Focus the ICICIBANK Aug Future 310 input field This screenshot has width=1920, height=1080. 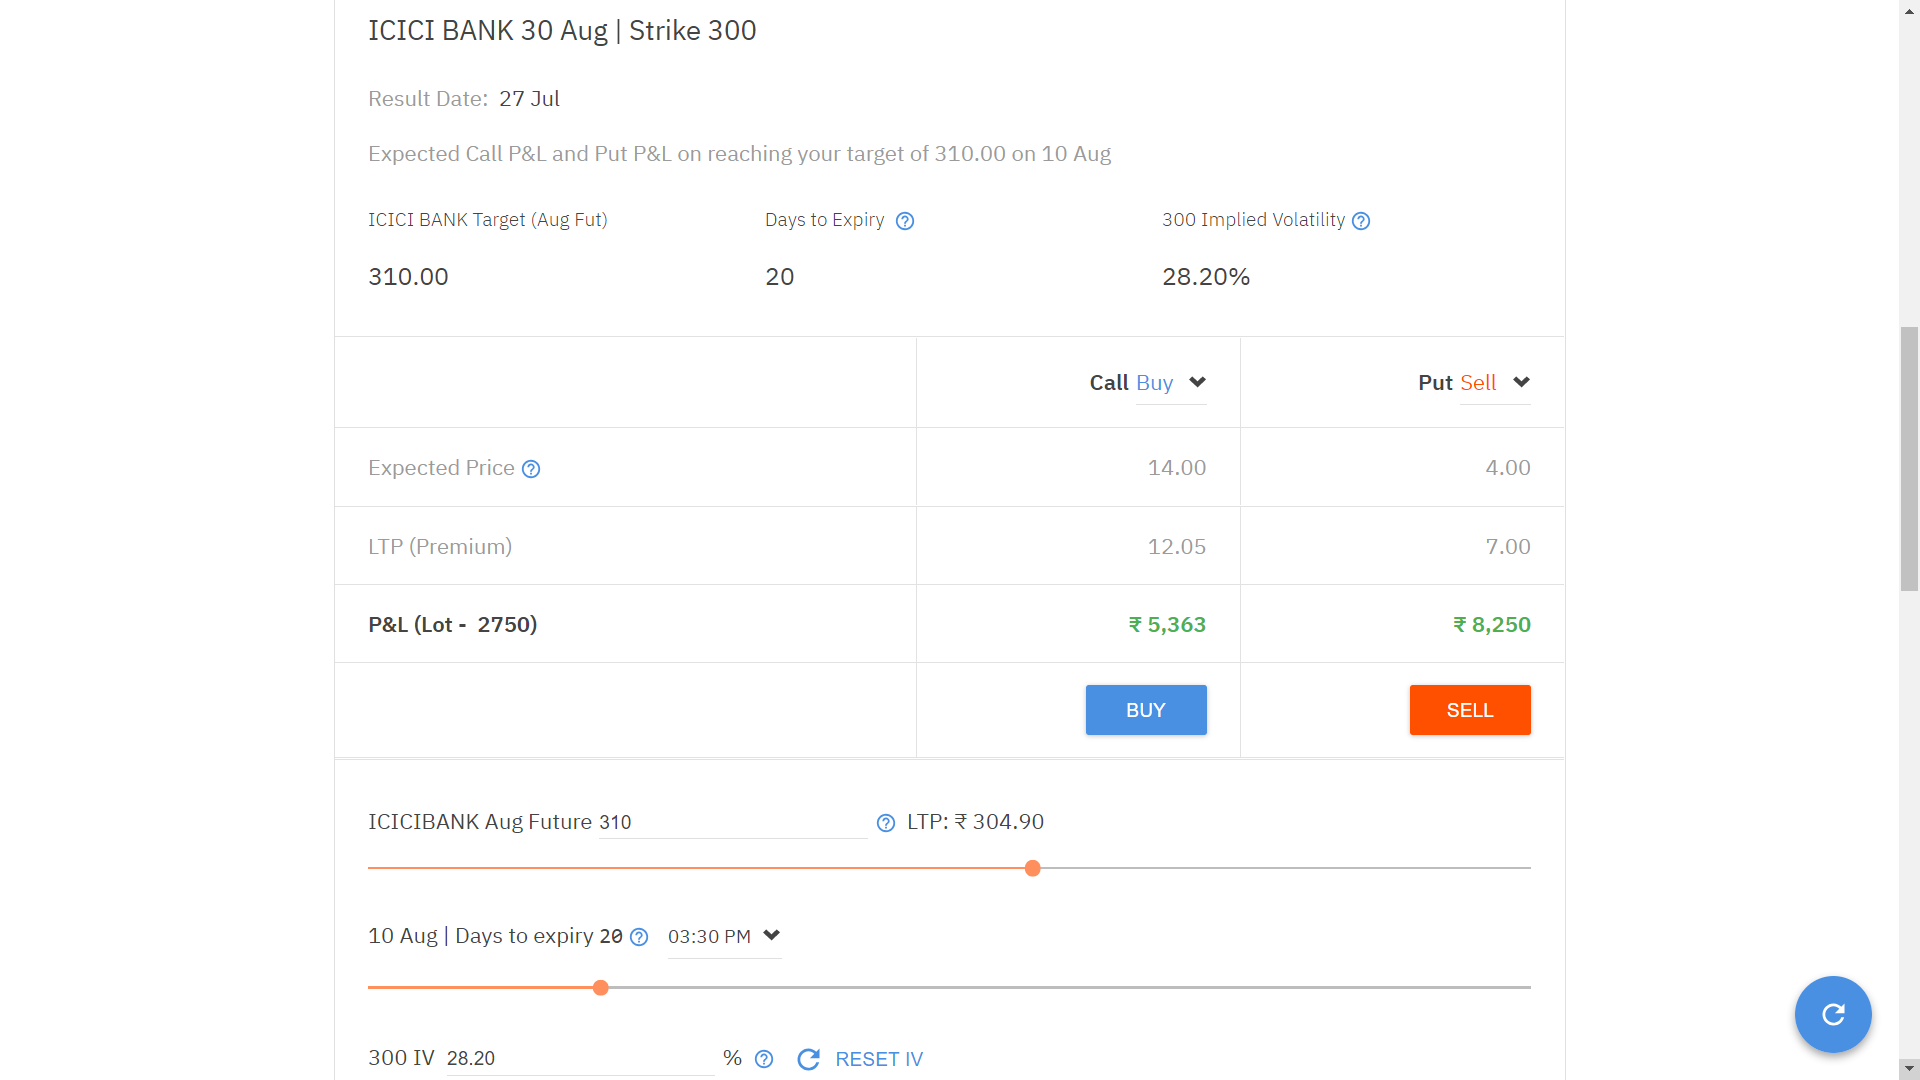click(x=733, y=822)
